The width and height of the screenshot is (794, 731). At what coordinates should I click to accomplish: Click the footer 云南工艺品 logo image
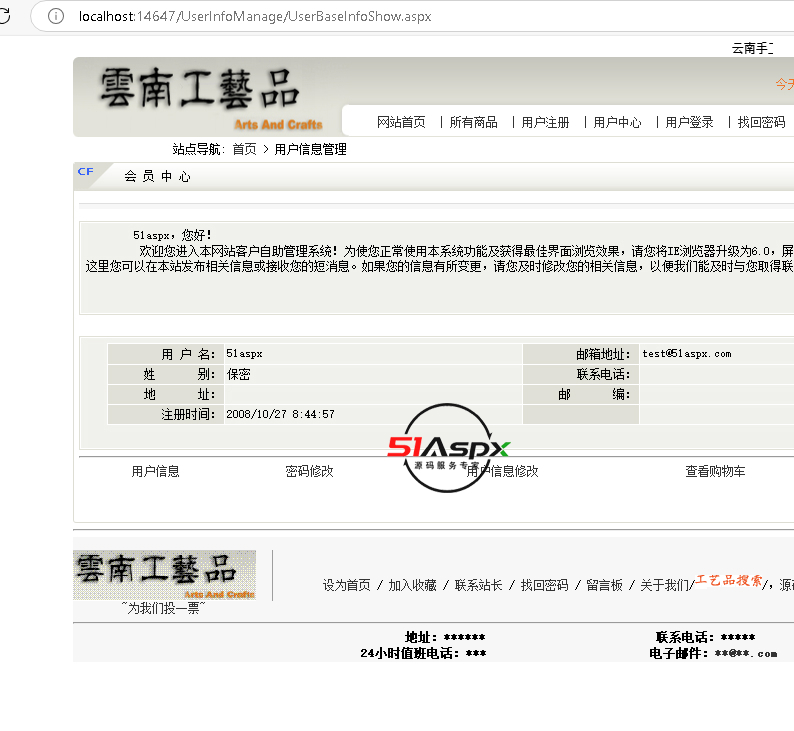[164, 575]
